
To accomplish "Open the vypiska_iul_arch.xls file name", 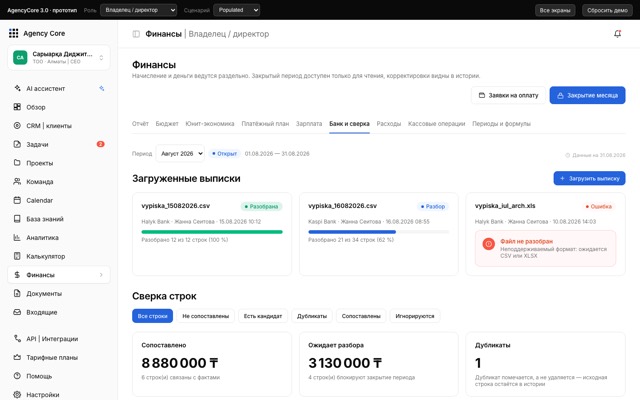I will 505,206.
